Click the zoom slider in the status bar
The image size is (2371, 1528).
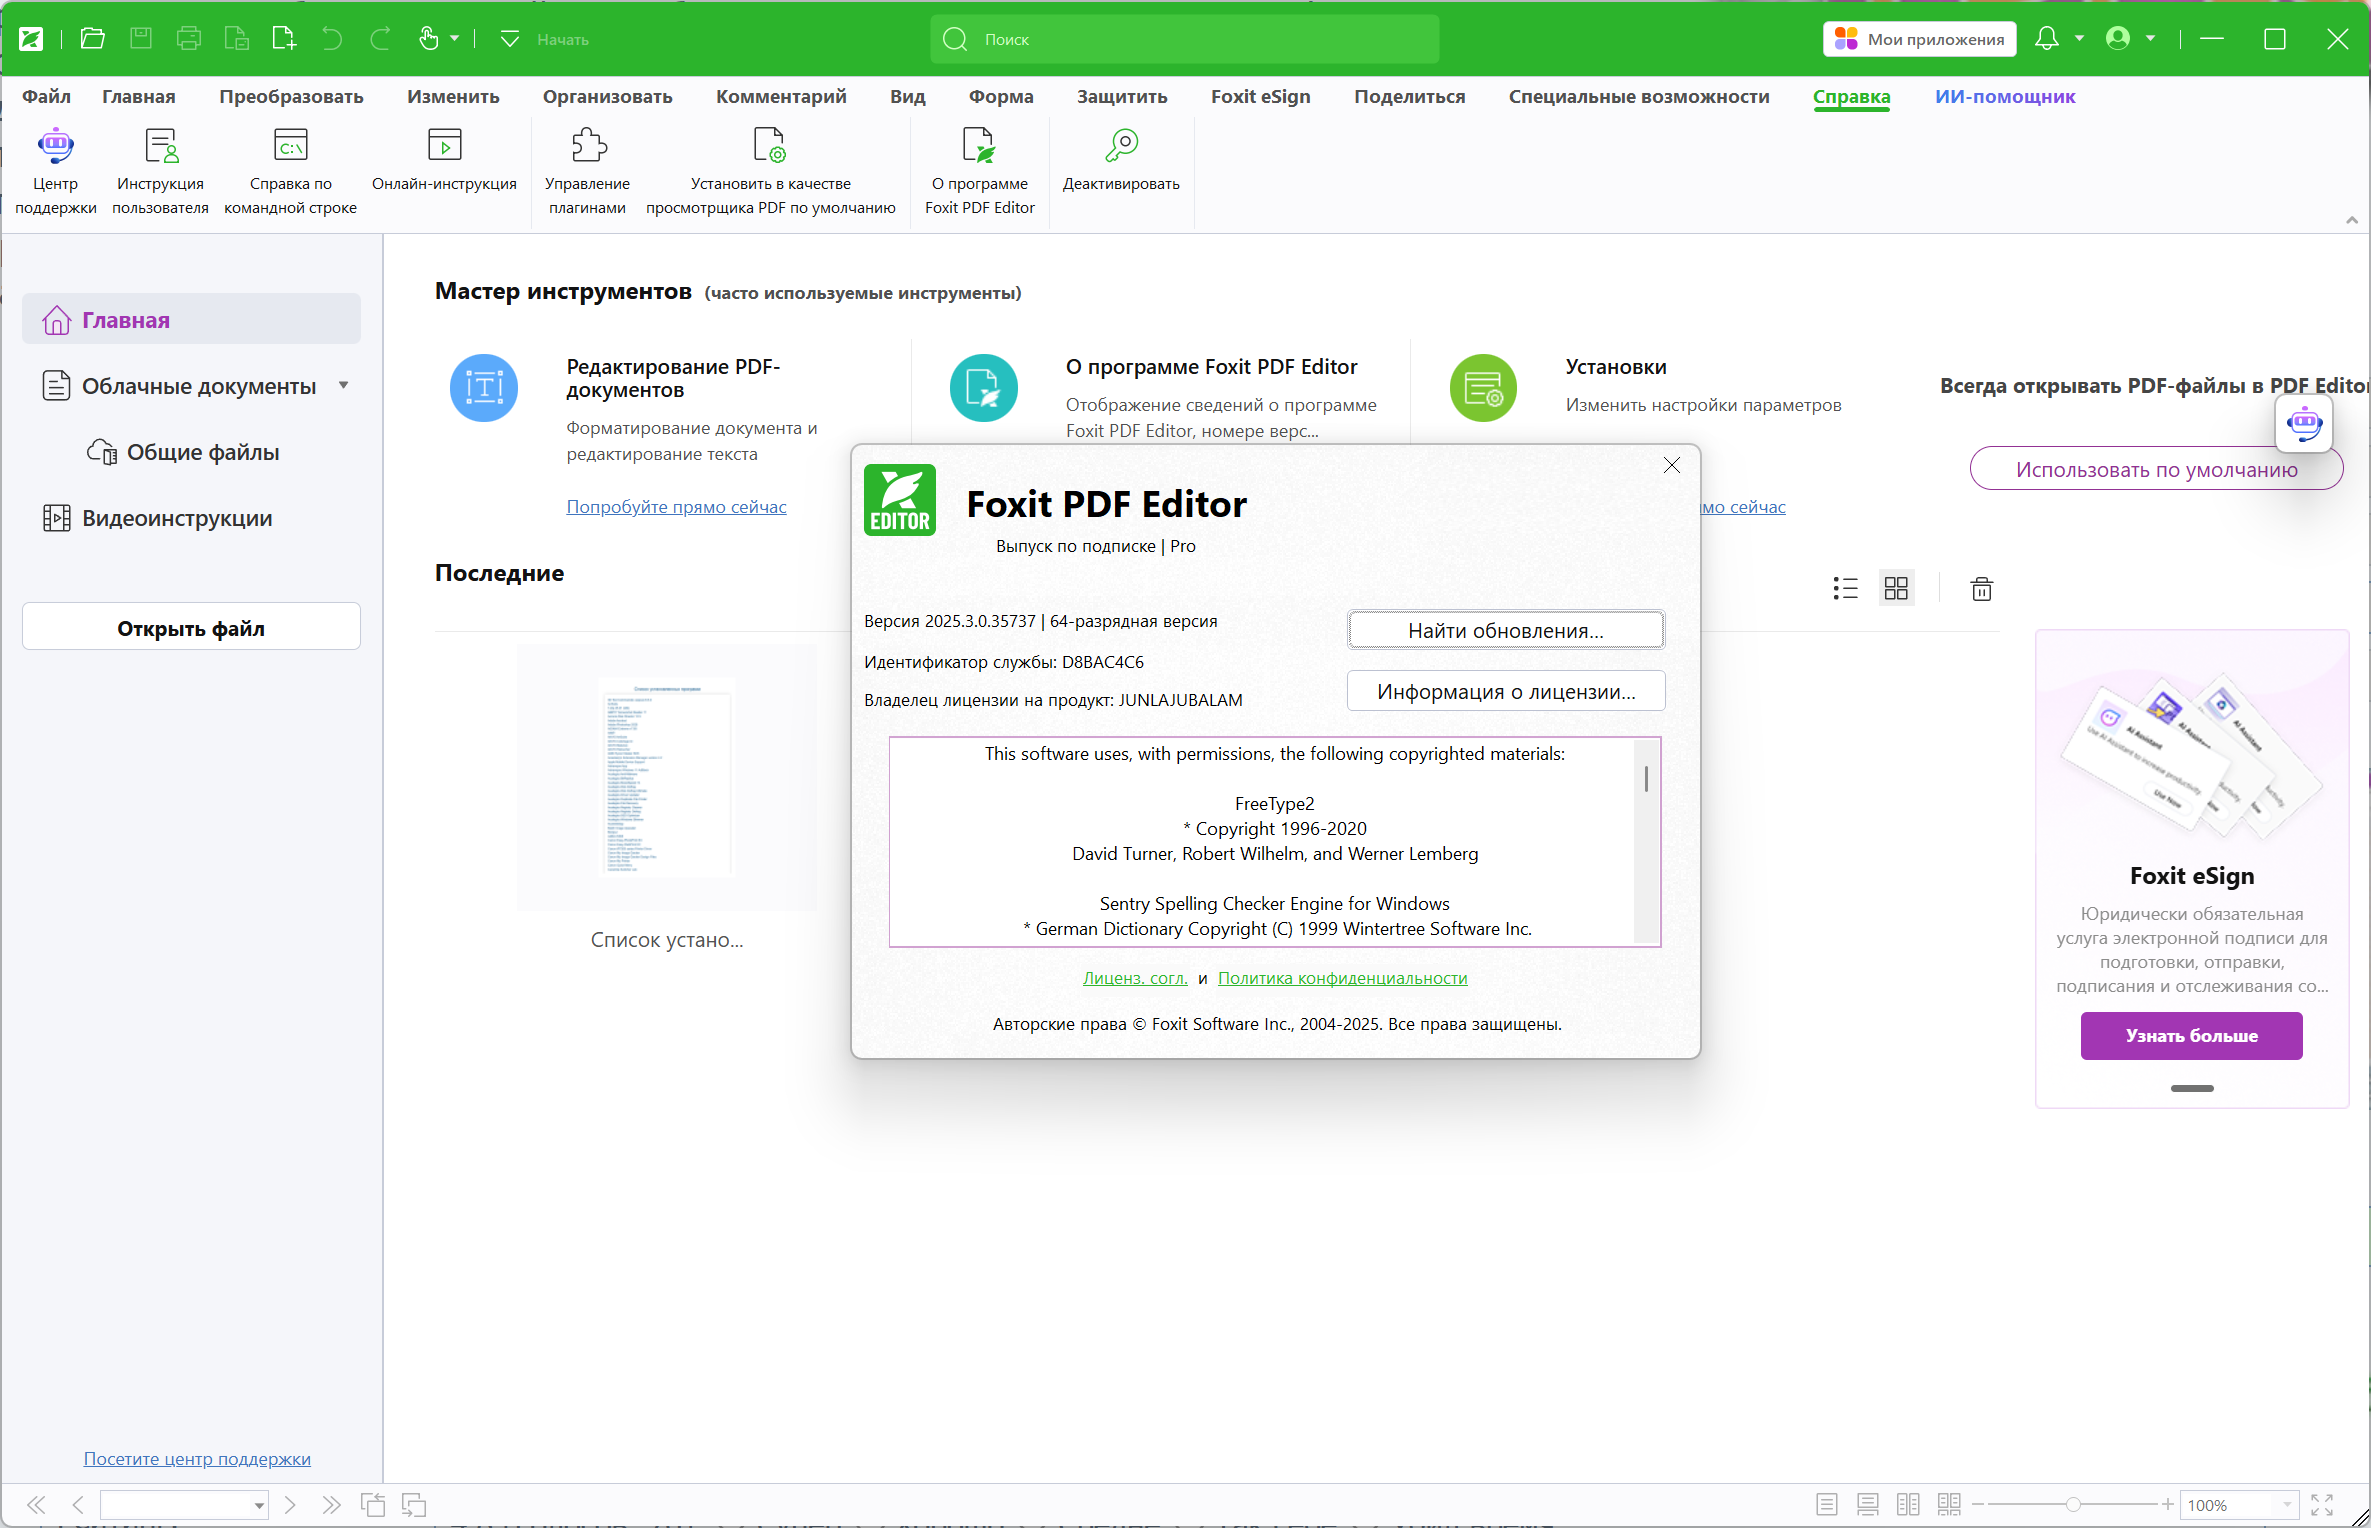2073,1505
